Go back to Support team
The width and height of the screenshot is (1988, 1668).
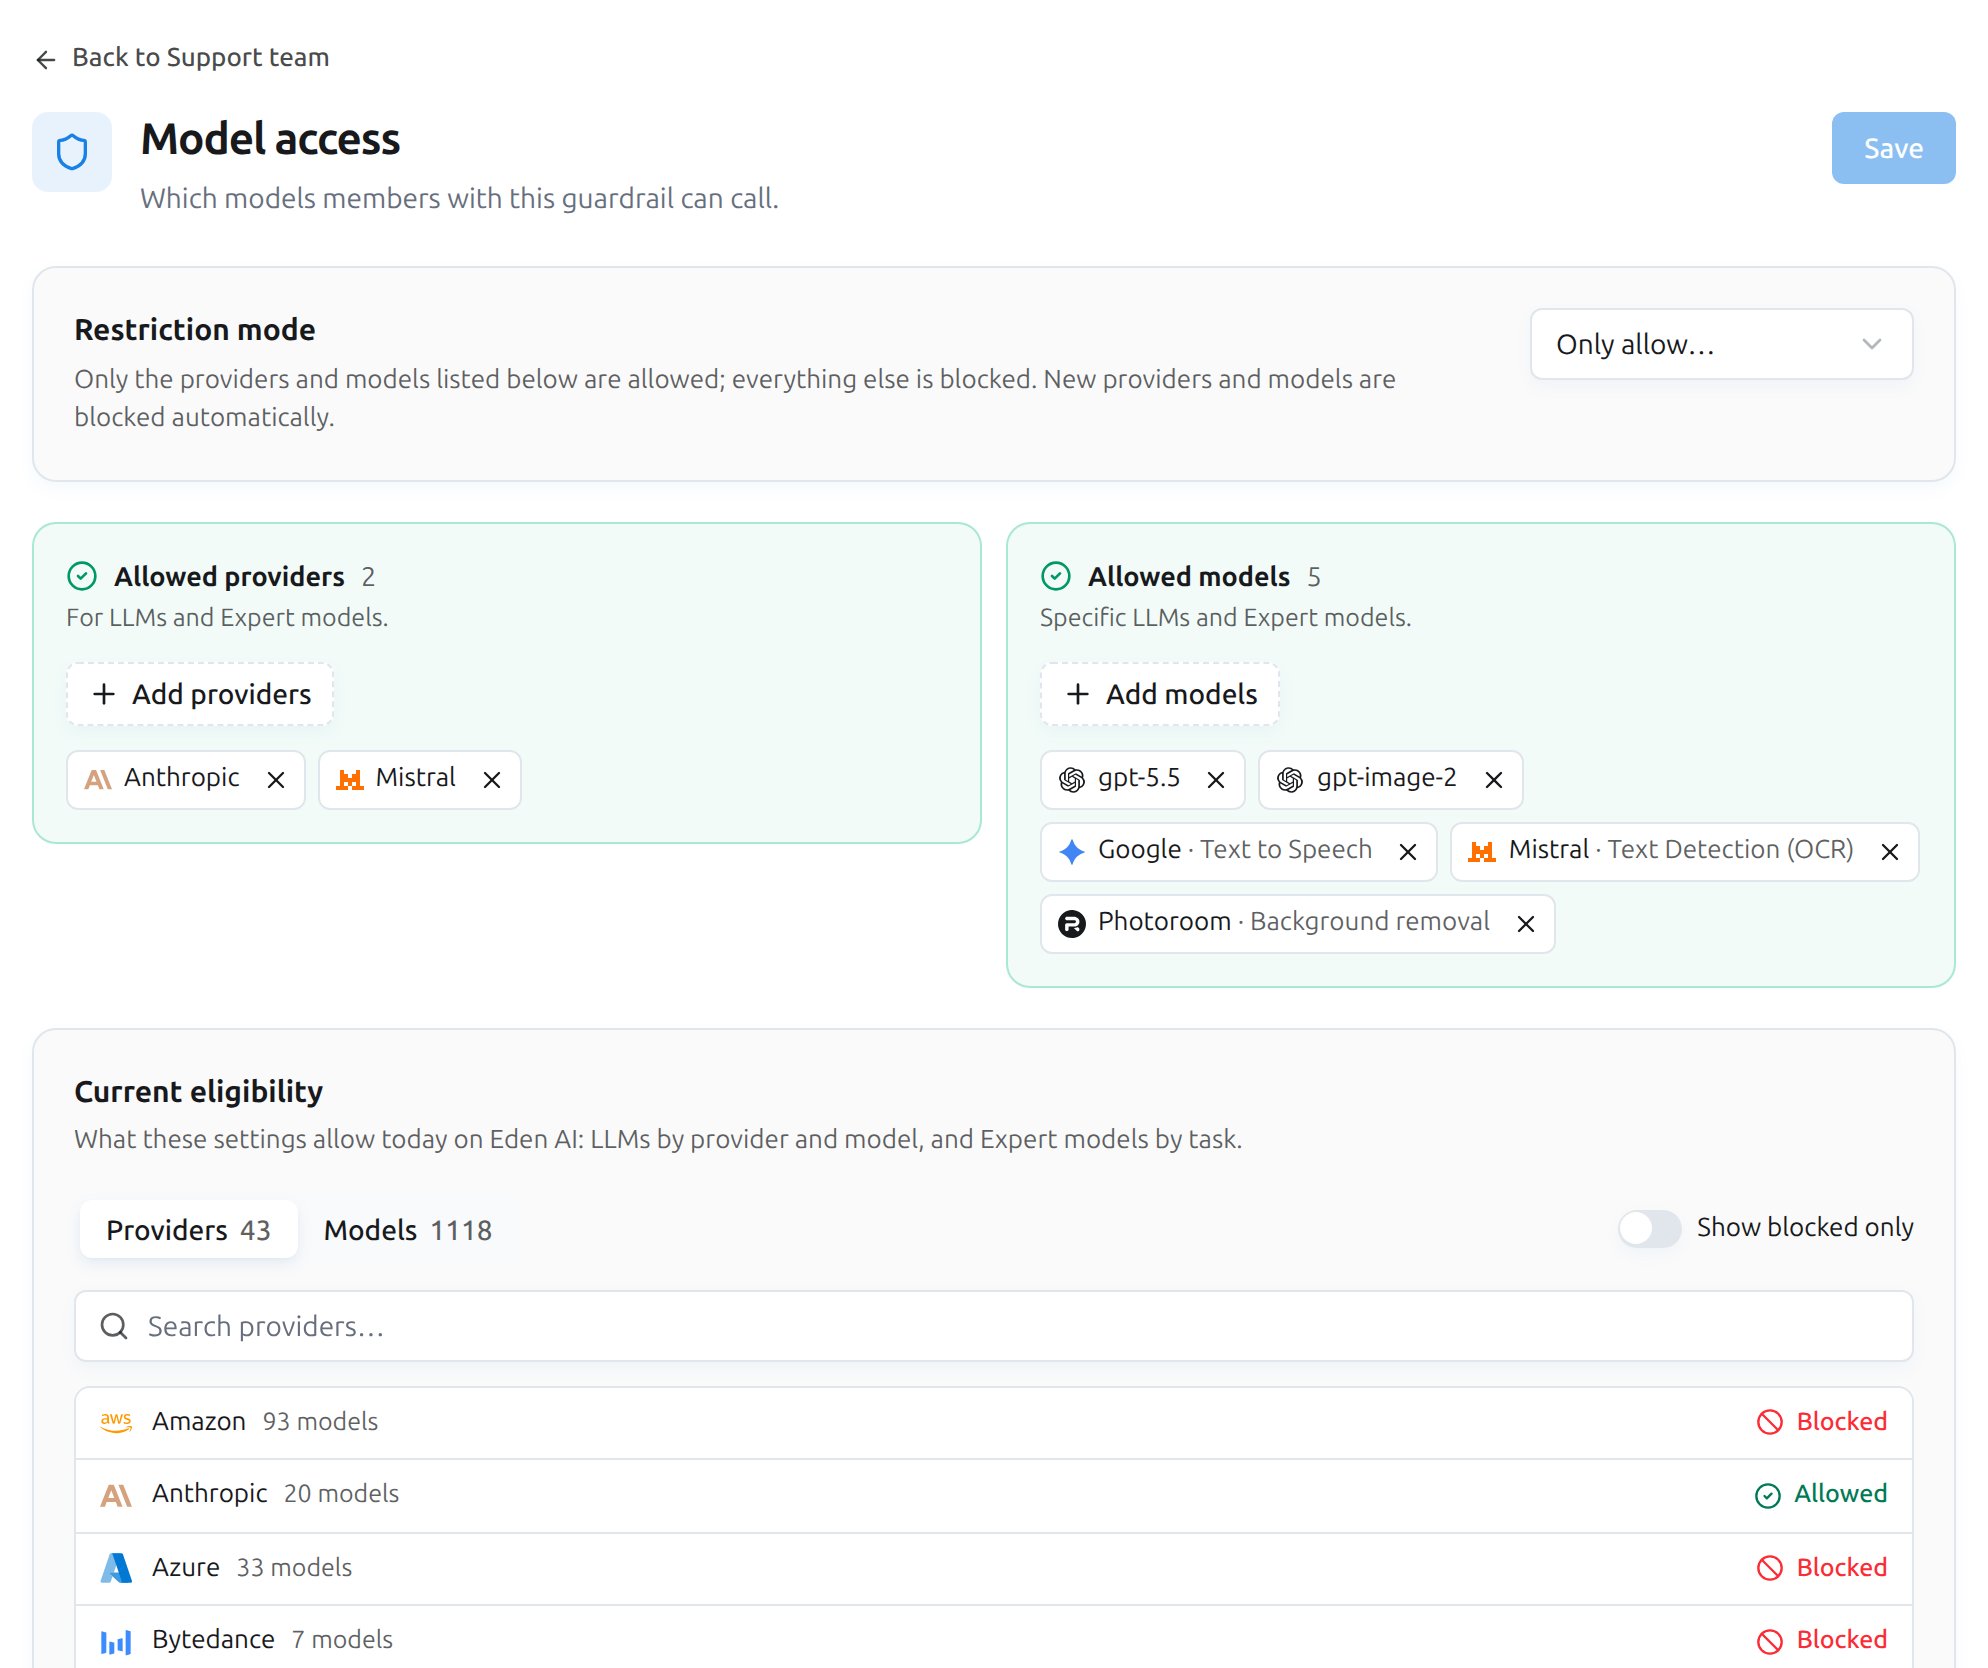click(182, 58)
